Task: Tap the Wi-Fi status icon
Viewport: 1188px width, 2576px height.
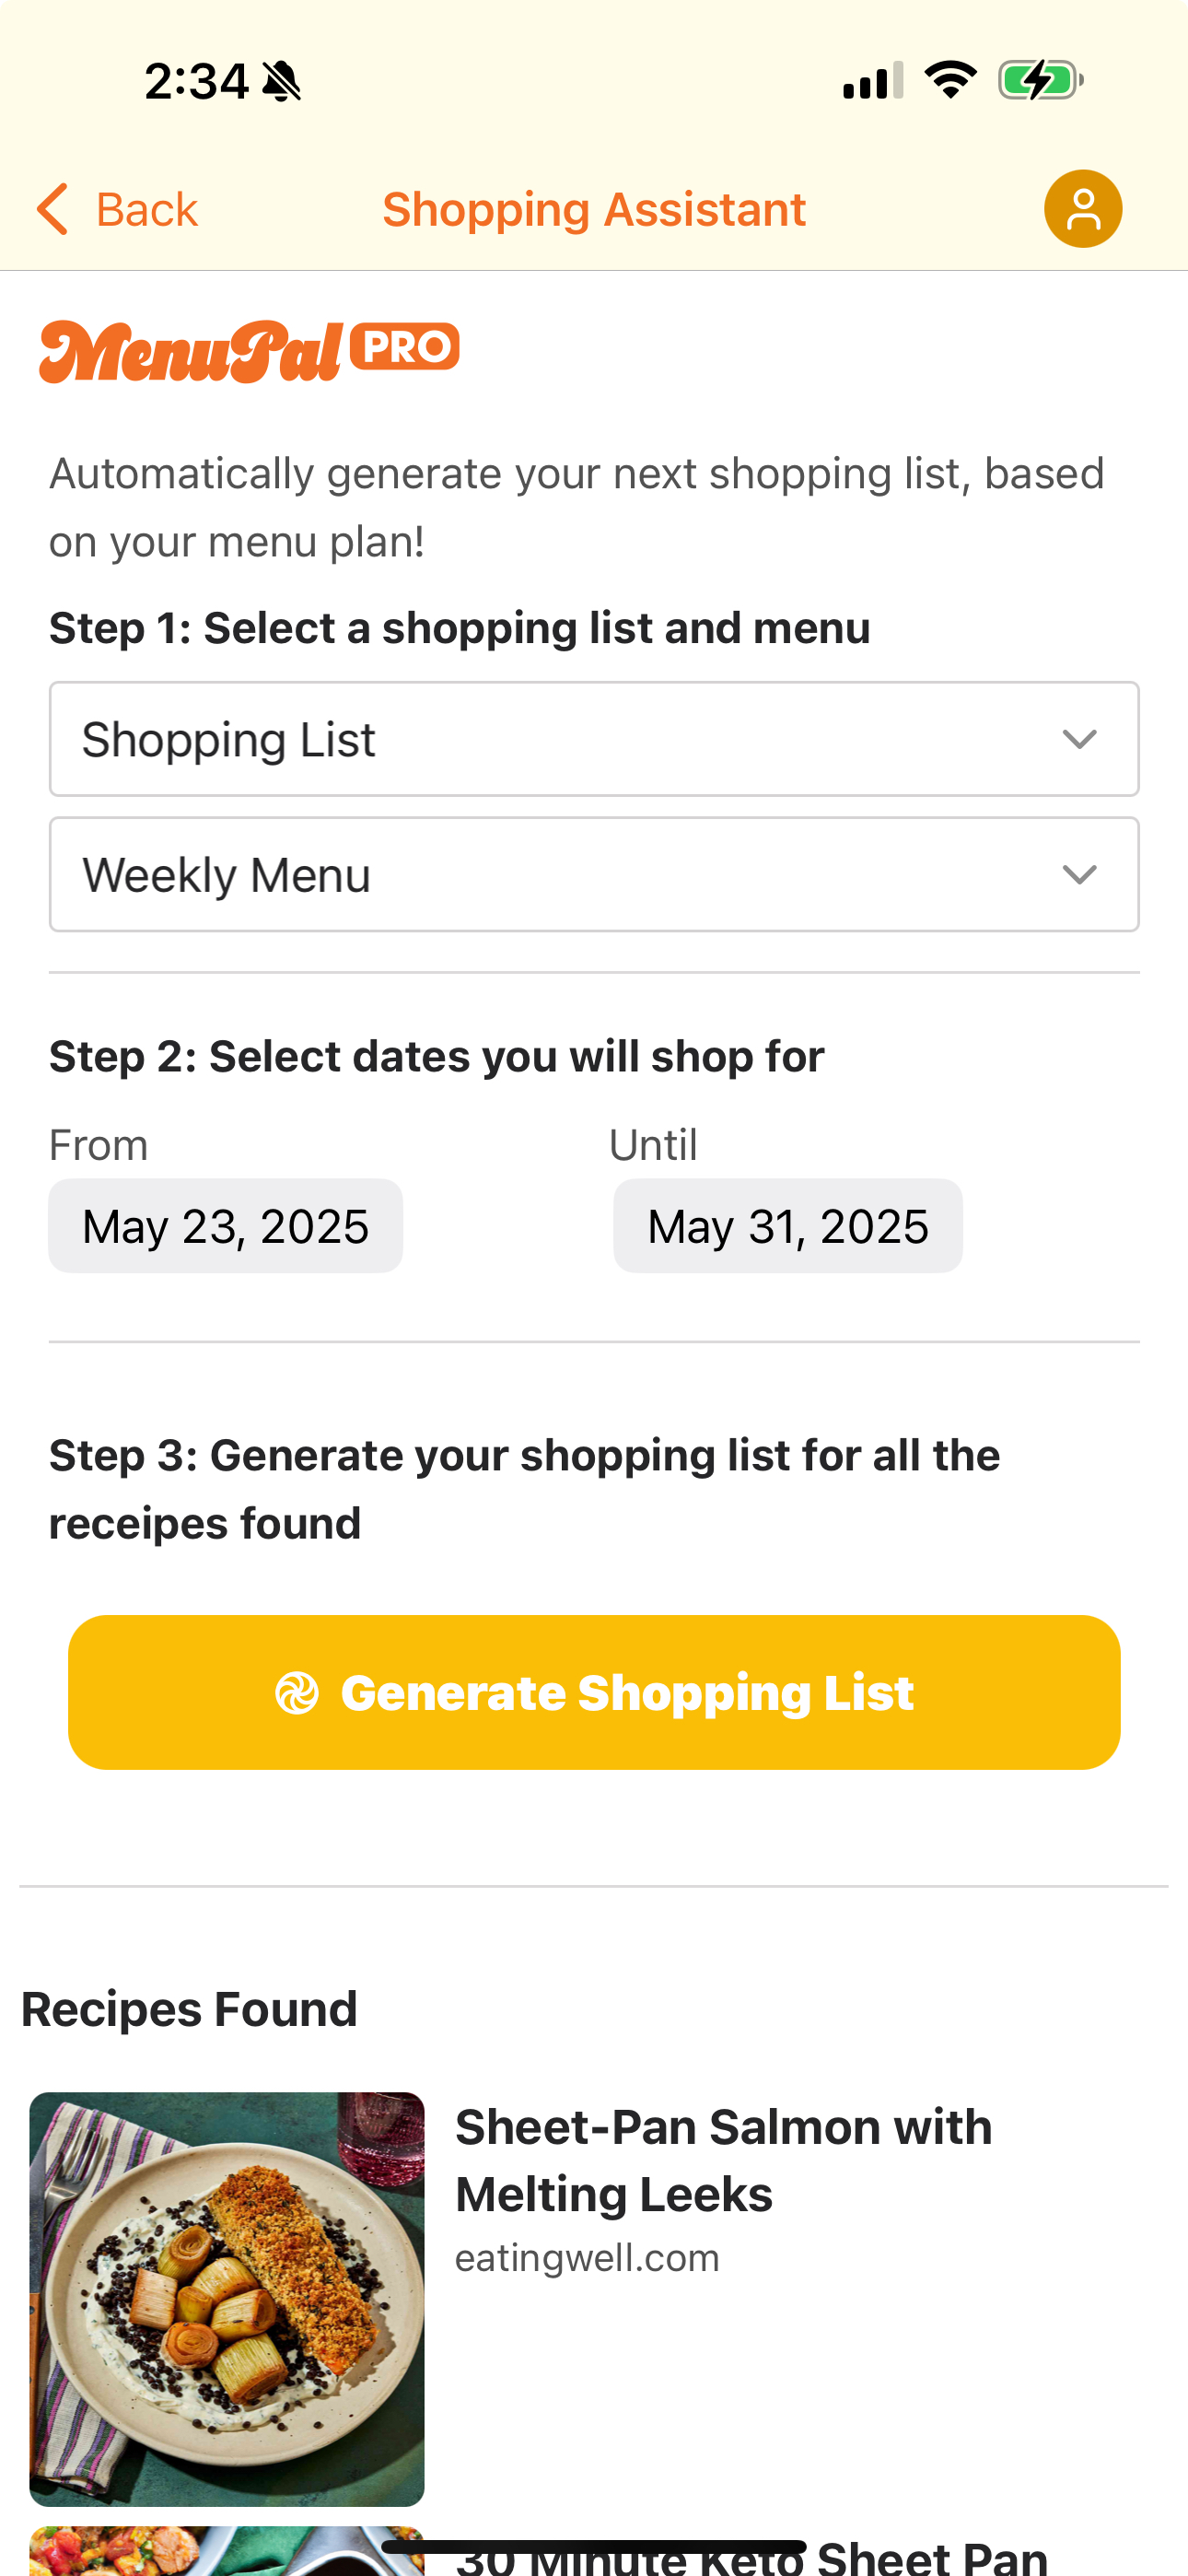Action: coord(950,80)
